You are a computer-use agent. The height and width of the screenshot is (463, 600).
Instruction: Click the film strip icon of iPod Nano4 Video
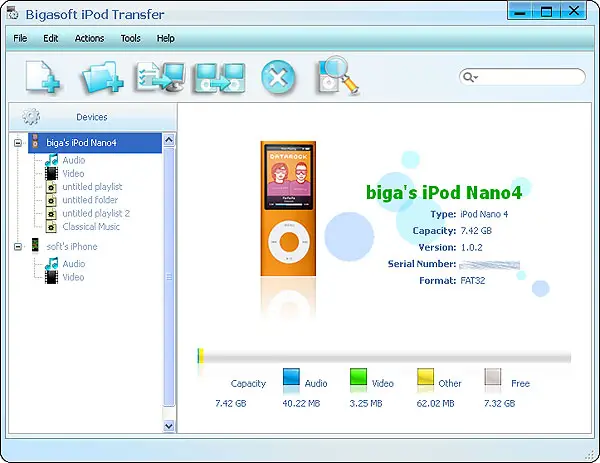(x=52, y=173)
